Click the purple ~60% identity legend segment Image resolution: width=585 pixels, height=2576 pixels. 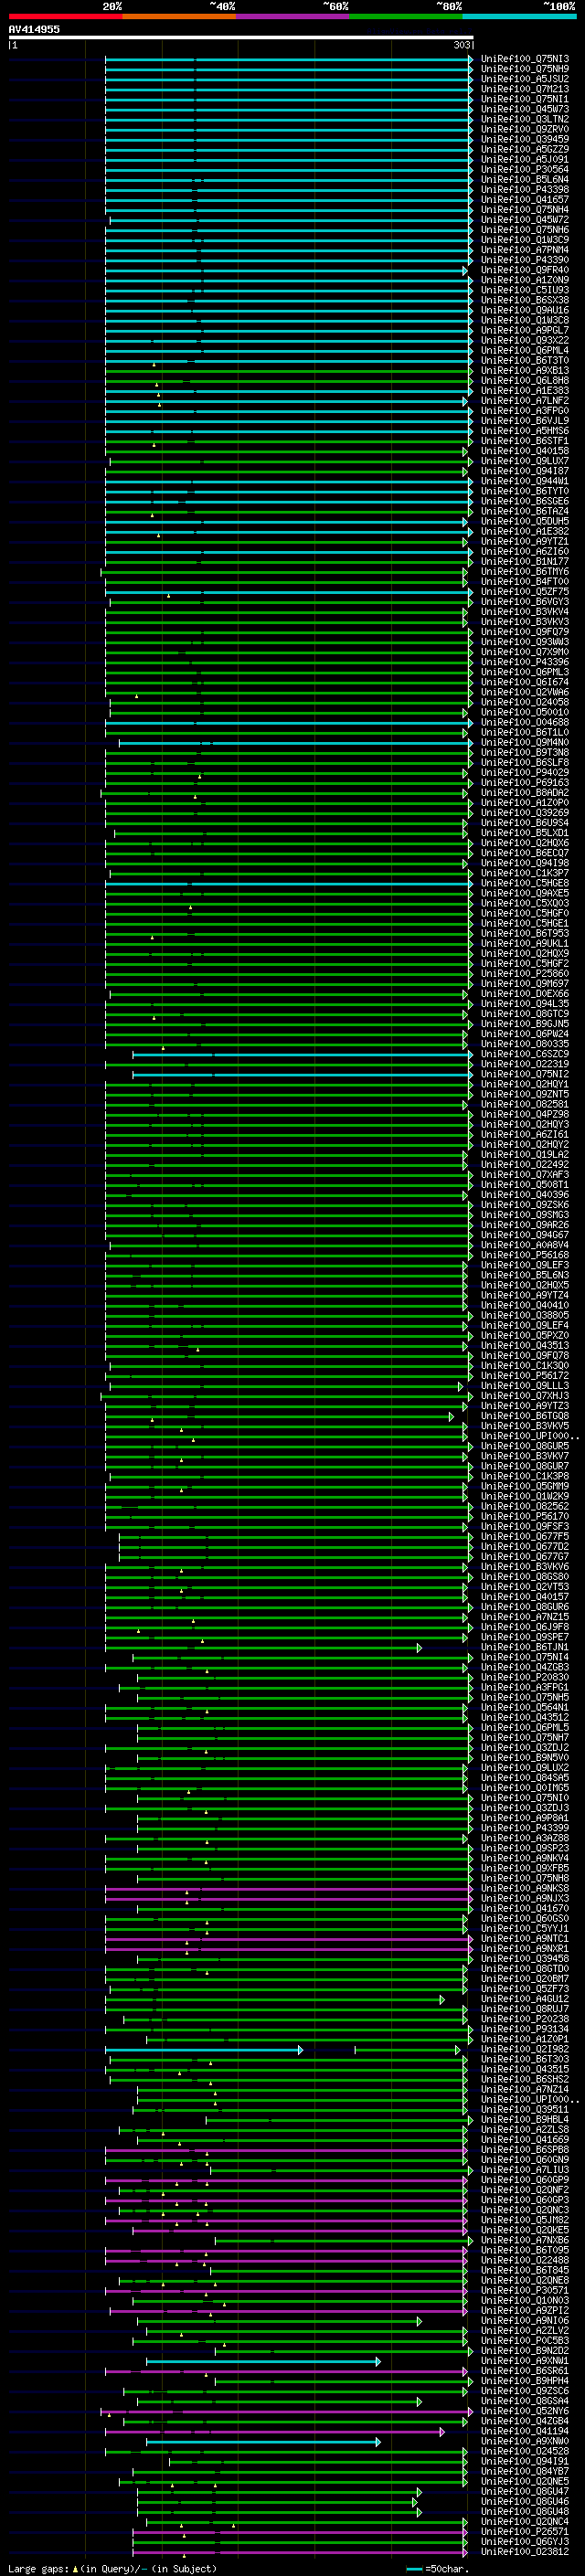click(292, 16)
